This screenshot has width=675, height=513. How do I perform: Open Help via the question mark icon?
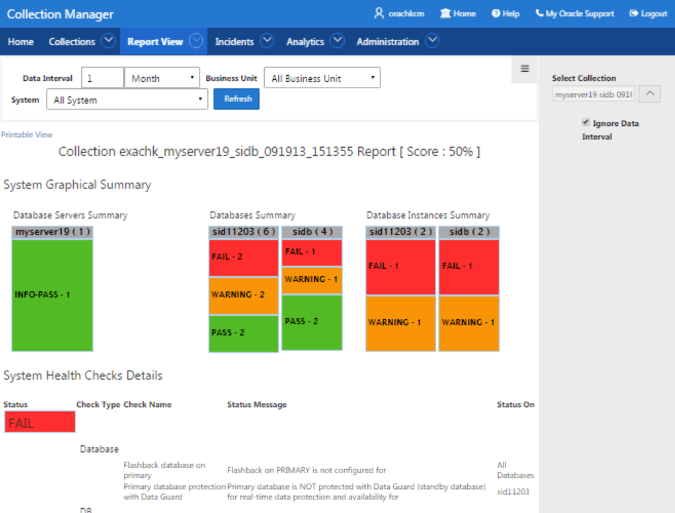[496, 14]
